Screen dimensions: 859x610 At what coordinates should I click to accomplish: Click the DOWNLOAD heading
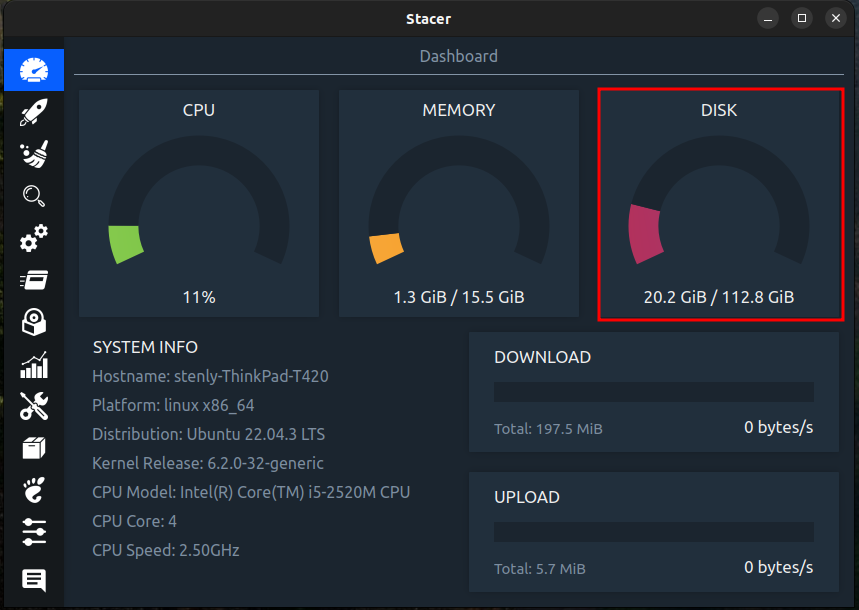coord(542,357)
